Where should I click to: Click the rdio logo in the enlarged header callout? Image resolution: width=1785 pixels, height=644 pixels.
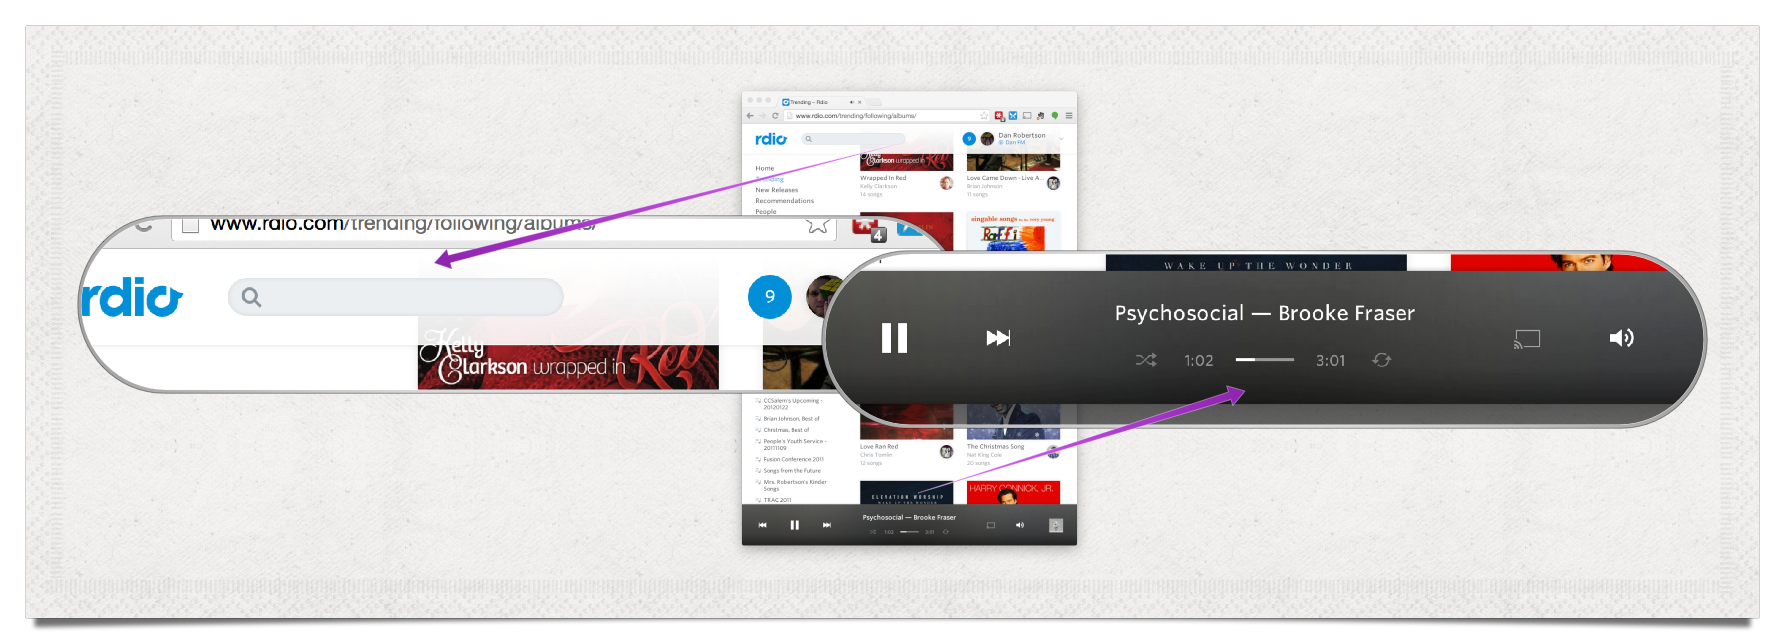point(132,297)
